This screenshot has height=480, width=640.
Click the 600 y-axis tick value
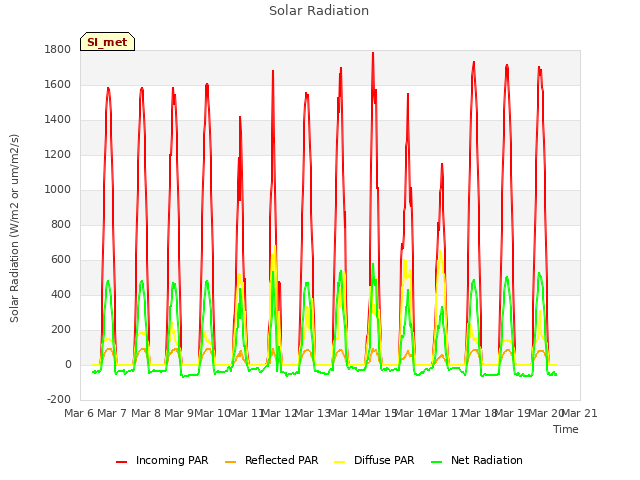click(61, 260)
